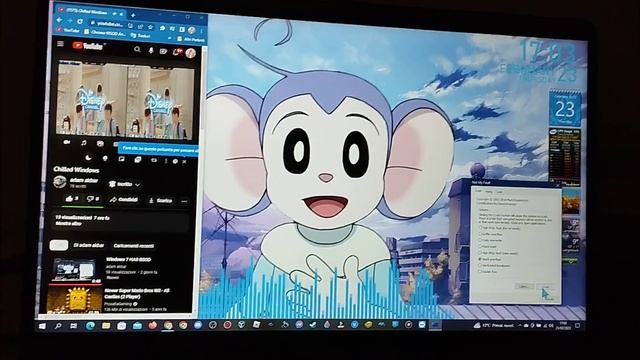The width and height of the screenshot is (640, 360).
Task: Select the Code overwrite crash option
Action: click(491, 240)
